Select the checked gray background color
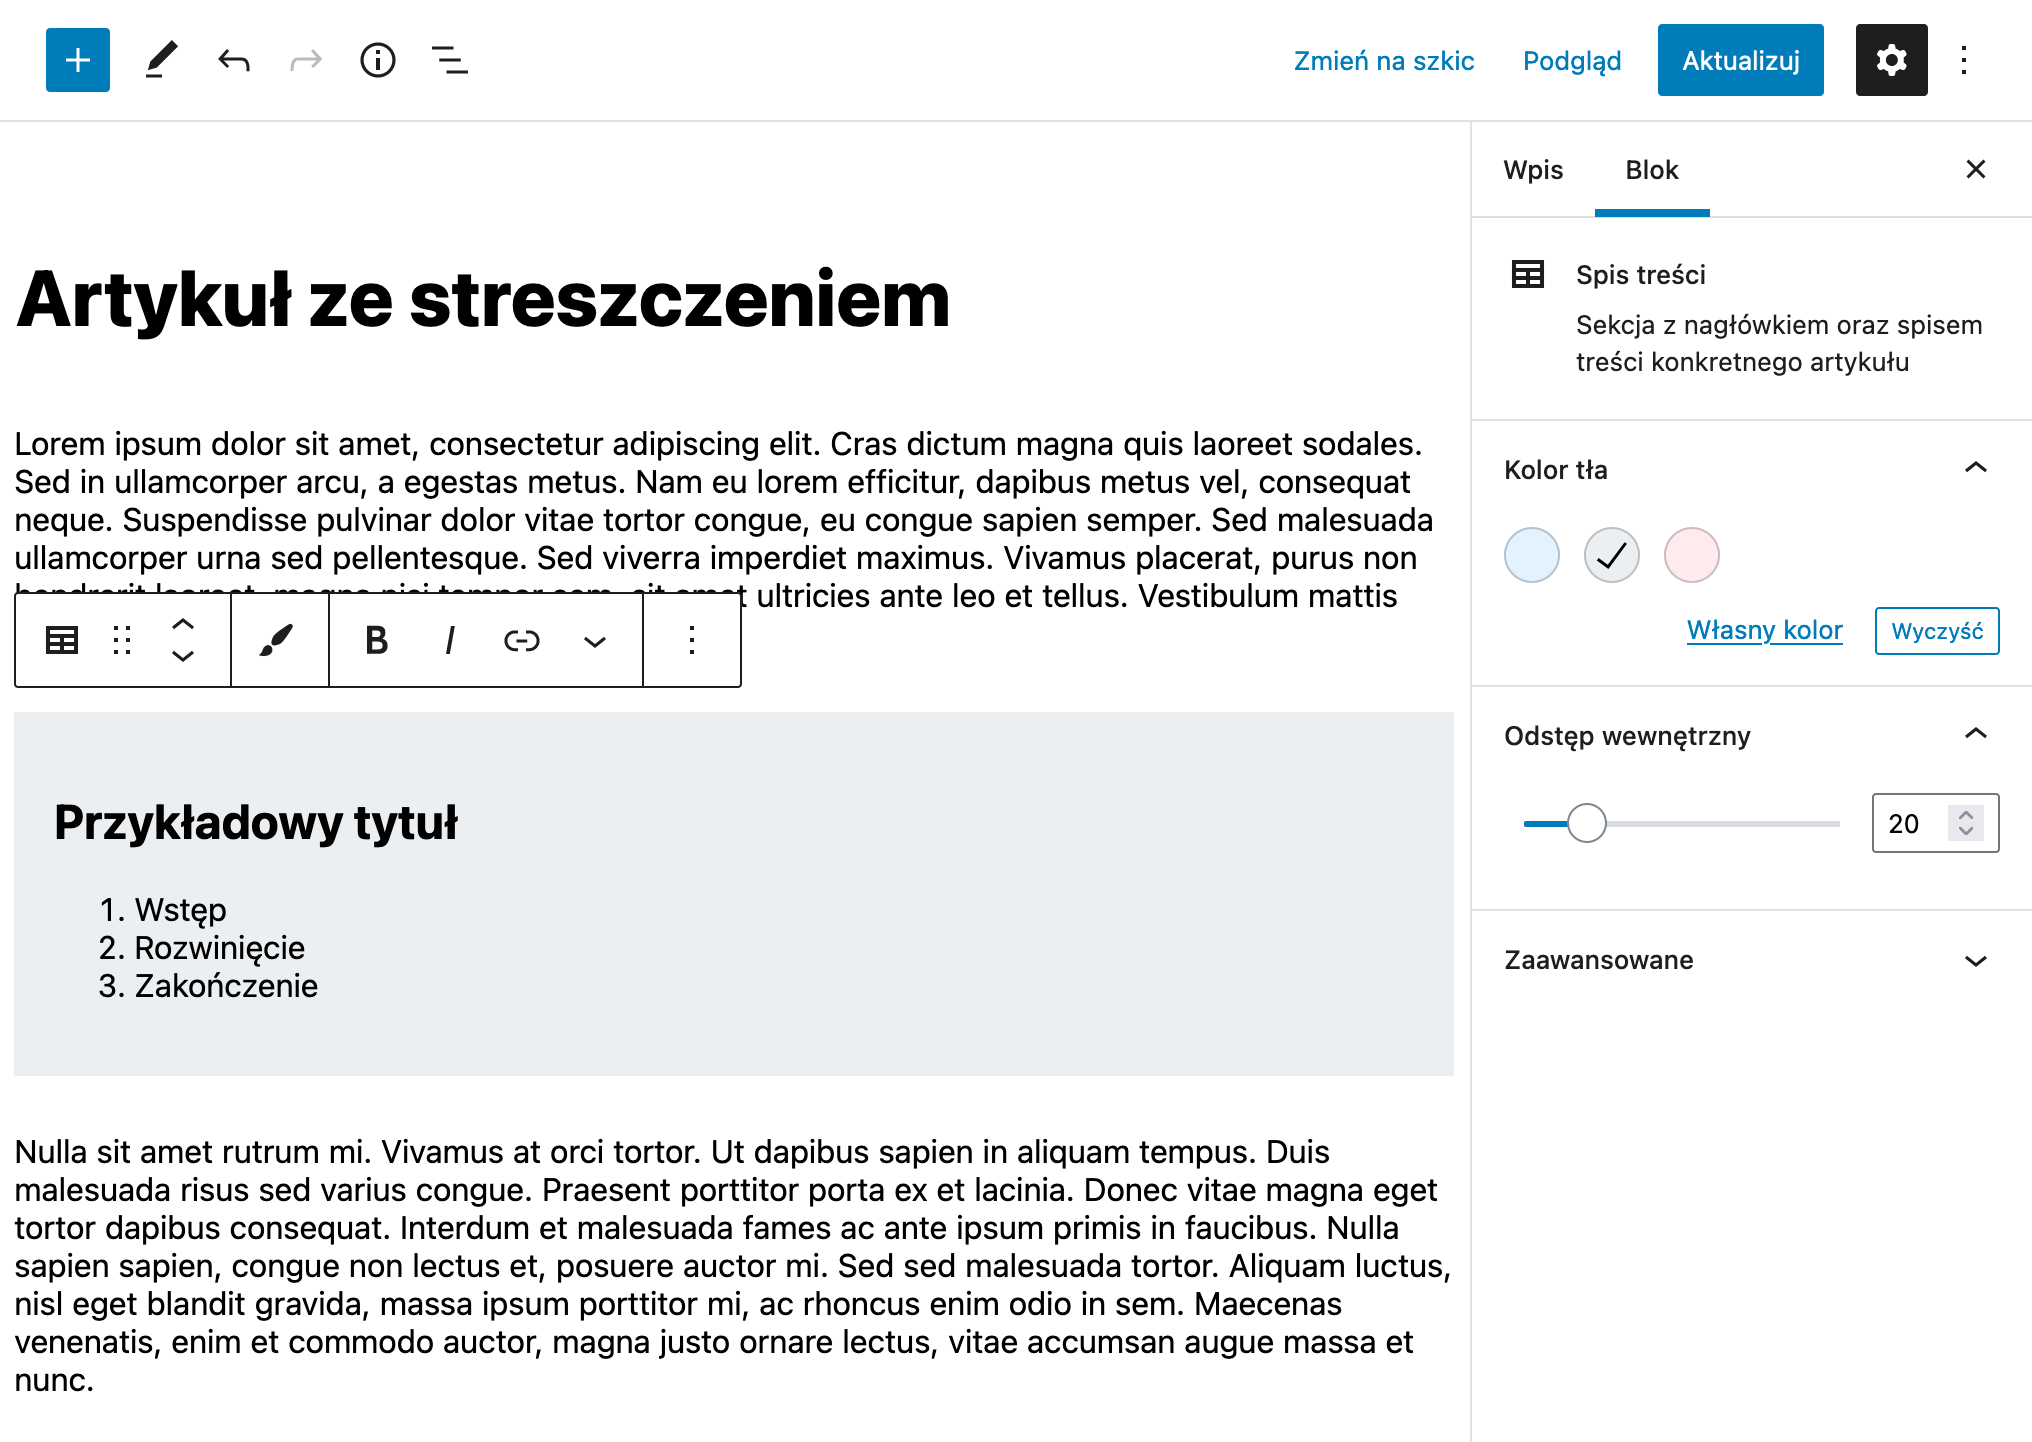The height and width of the screenshot is (1442, 2032). click(1612, 555)
